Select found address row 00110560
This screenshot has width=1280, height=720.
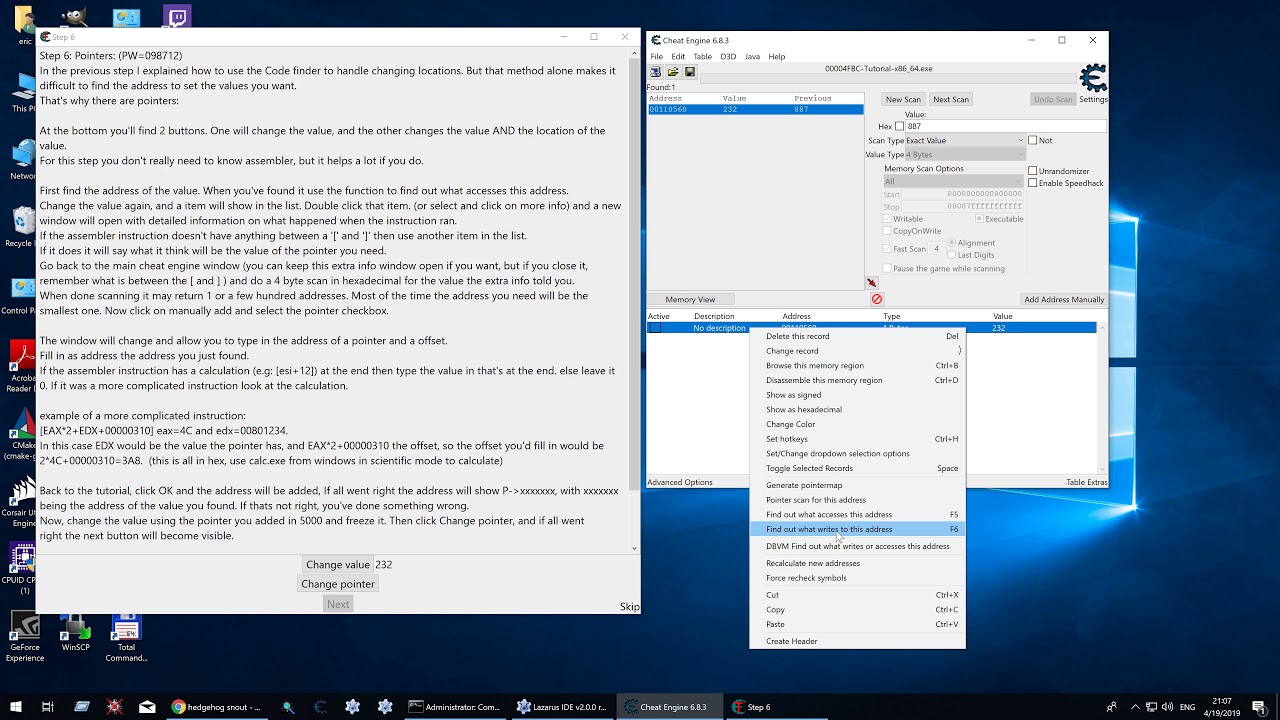coord(755,109)
